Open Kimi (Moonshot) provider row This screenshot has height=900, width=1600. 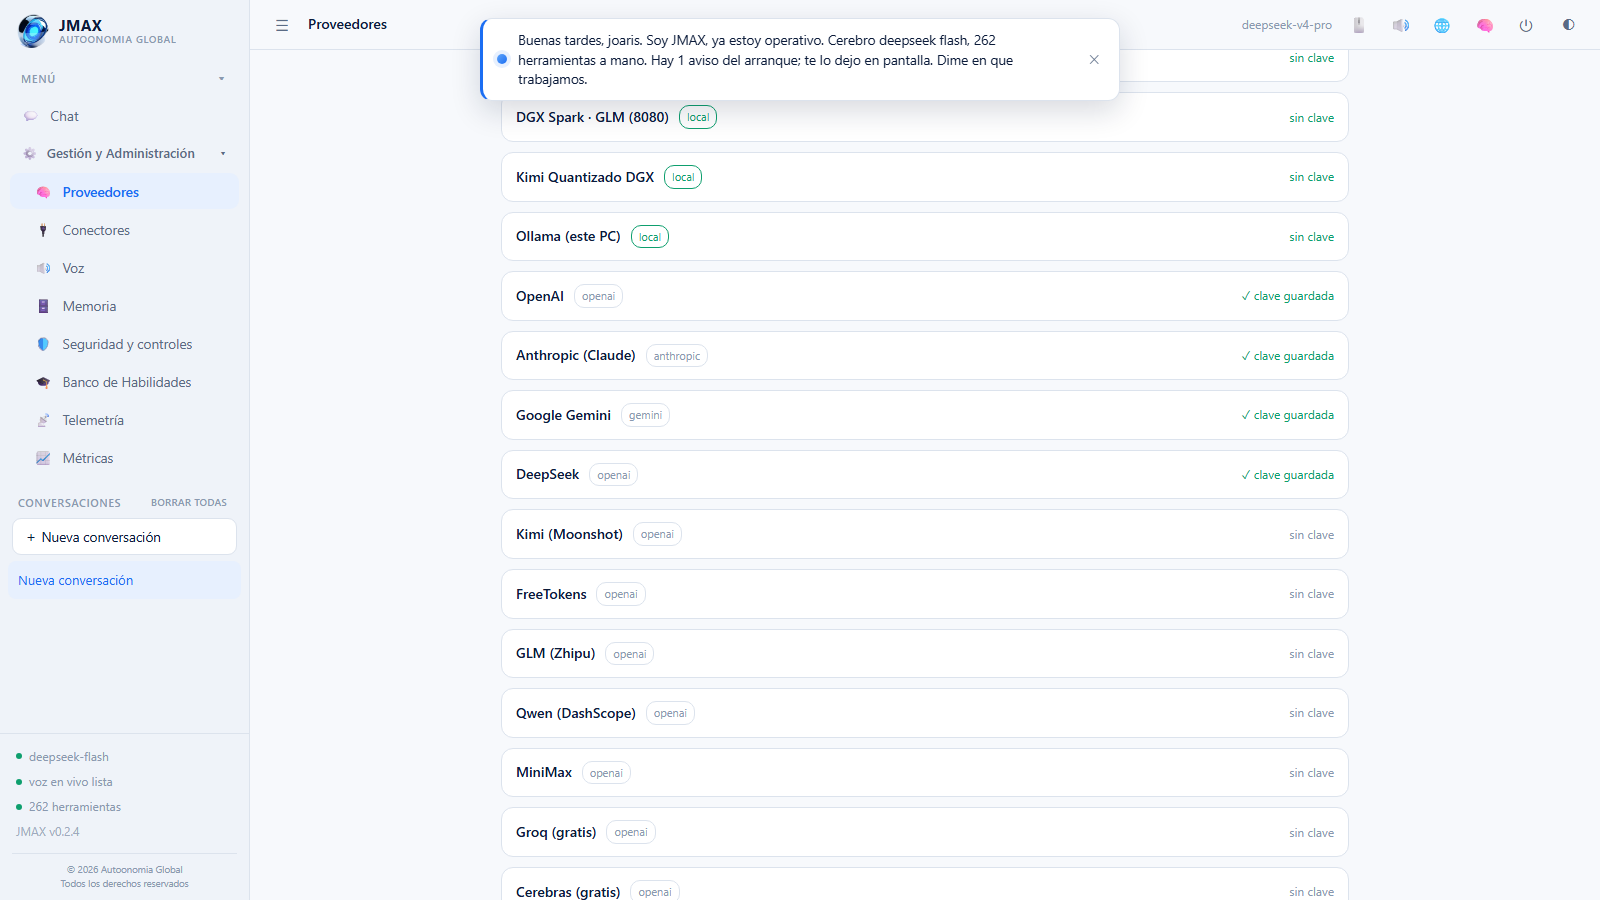coord(924,534)
